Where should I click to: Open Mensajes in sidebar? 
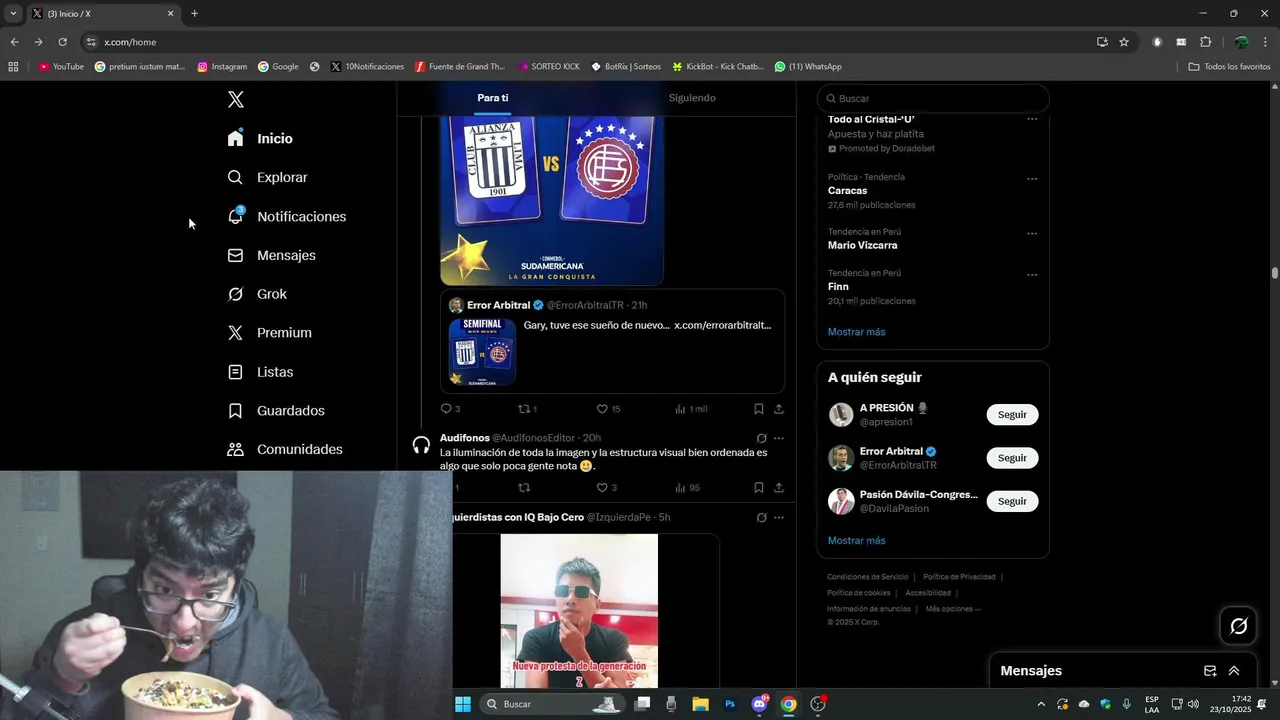(271, 255)
